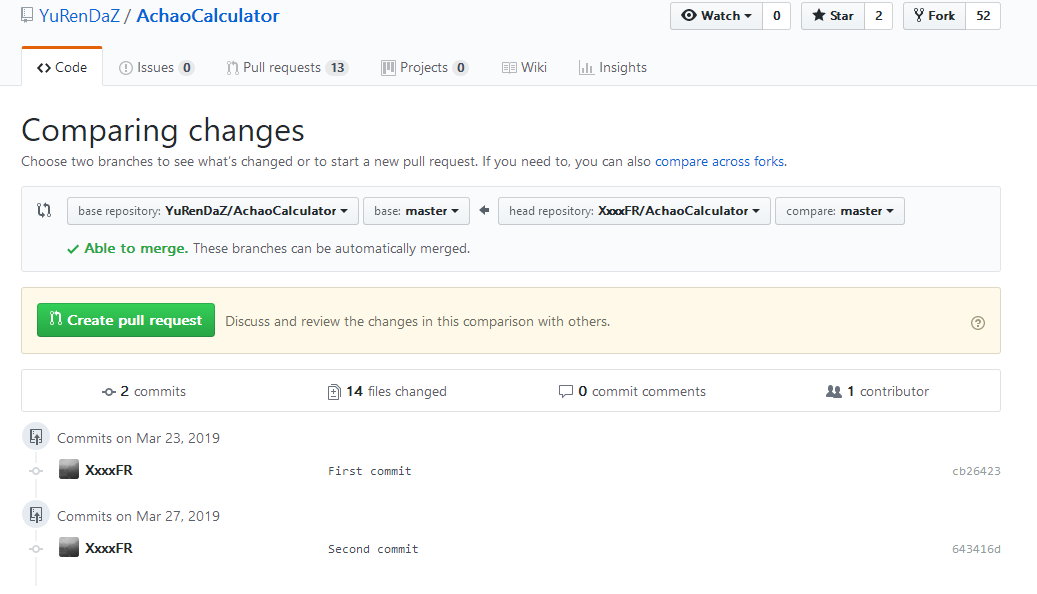
Task: Click the Pull requests branch icon in tab
Action: [232, 68]
